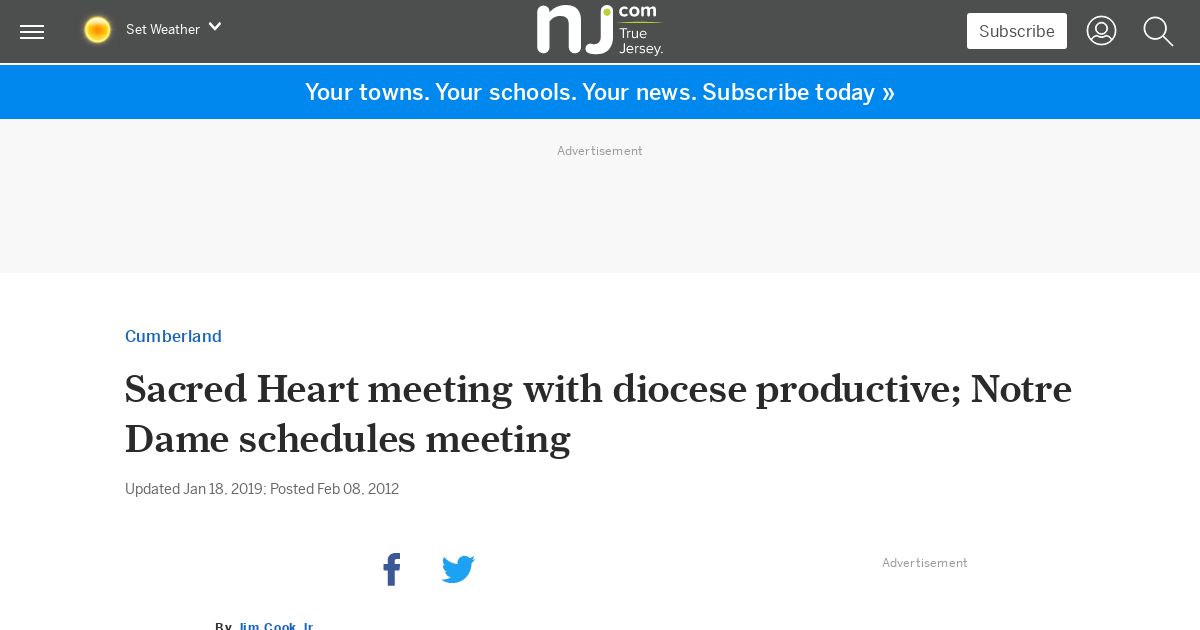Open the Cumberland section link
This screenshot has height=630, width=1200.
point(173,336)
